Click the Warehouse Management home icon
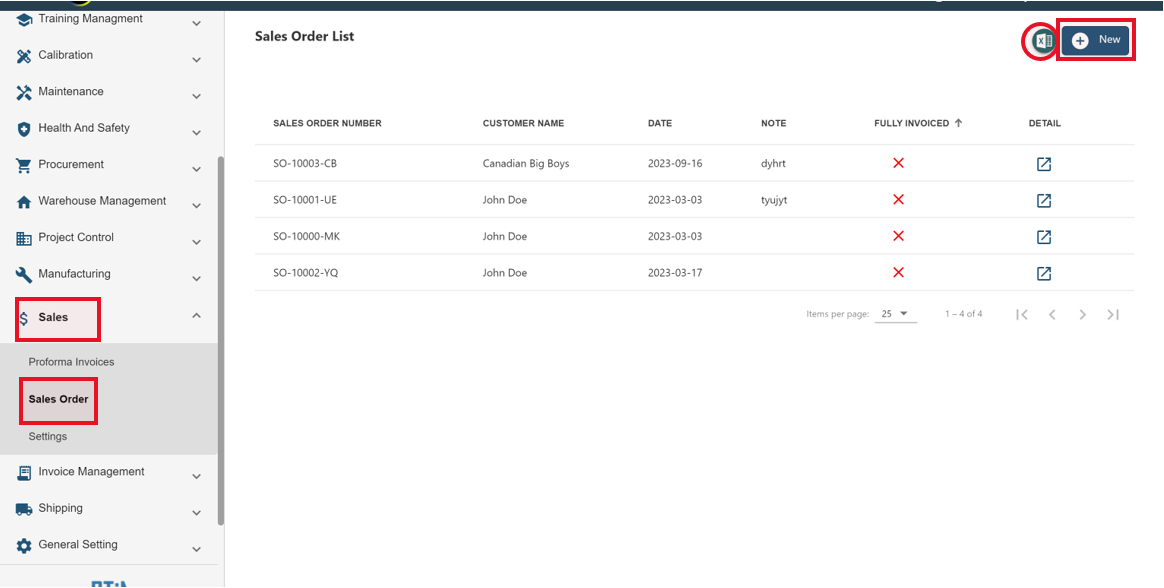This screenshot has width=1164, height=588. pos(21,200)
